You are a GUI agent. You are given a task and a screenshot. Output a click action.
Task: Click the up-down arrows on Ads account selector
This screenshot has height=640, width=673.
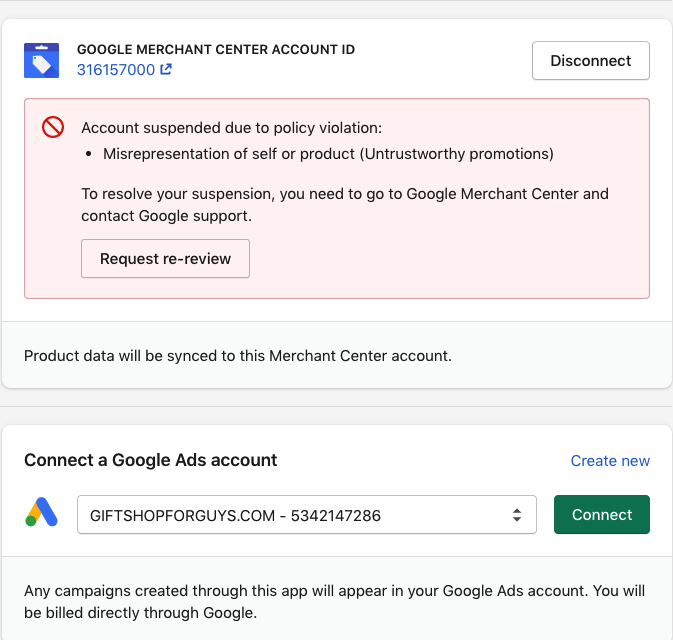(517, 515)
